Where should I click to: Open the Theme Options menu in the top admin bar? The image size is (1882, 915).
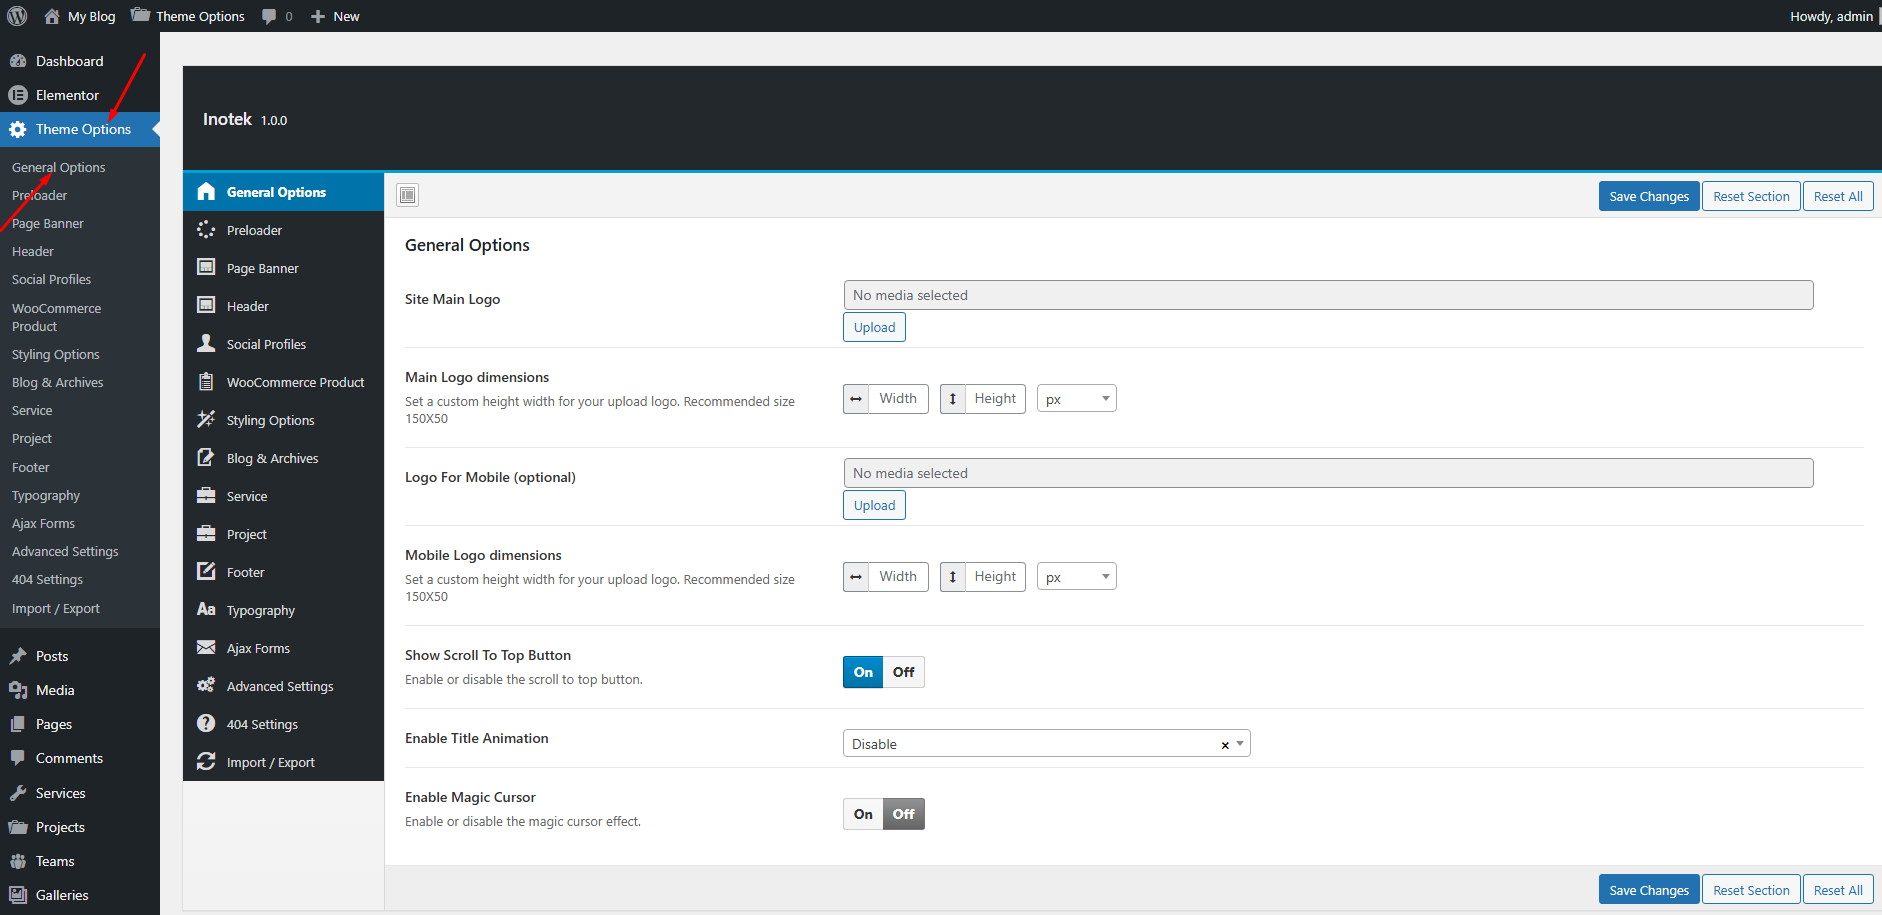pyautogui.click(x=188, y=16)
